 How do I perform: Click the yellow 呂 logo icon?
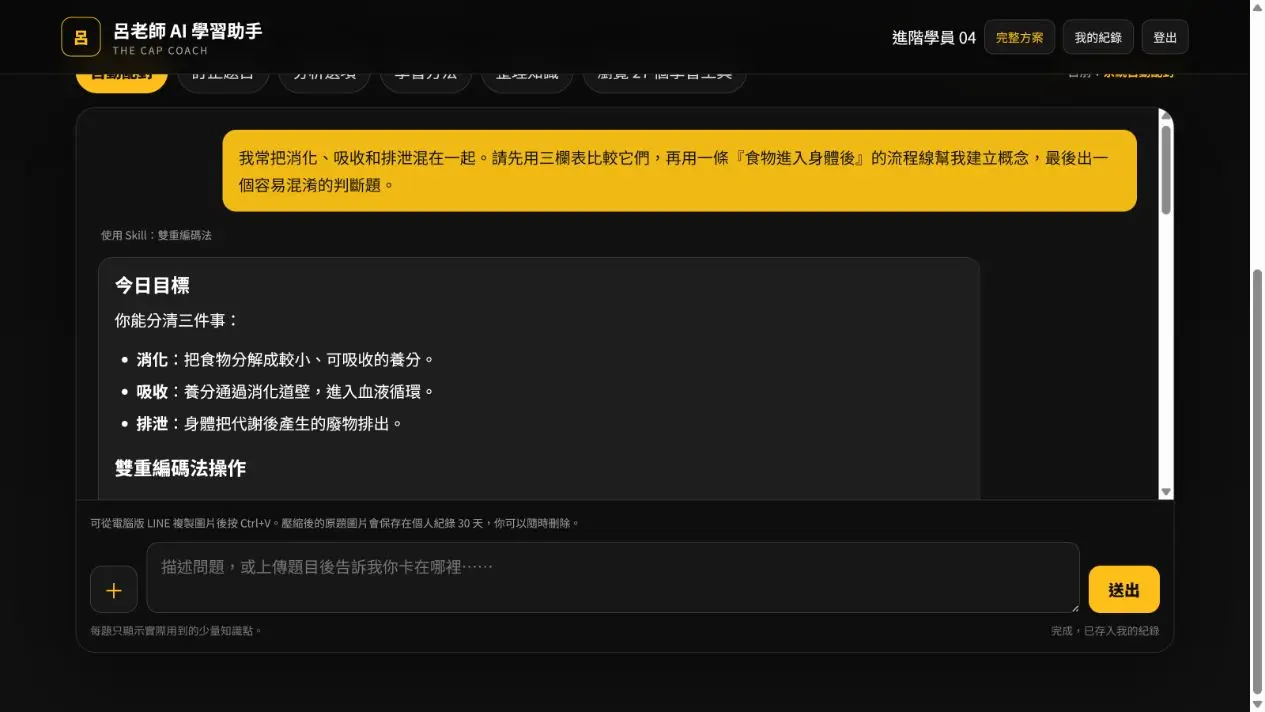click(81, 37)
